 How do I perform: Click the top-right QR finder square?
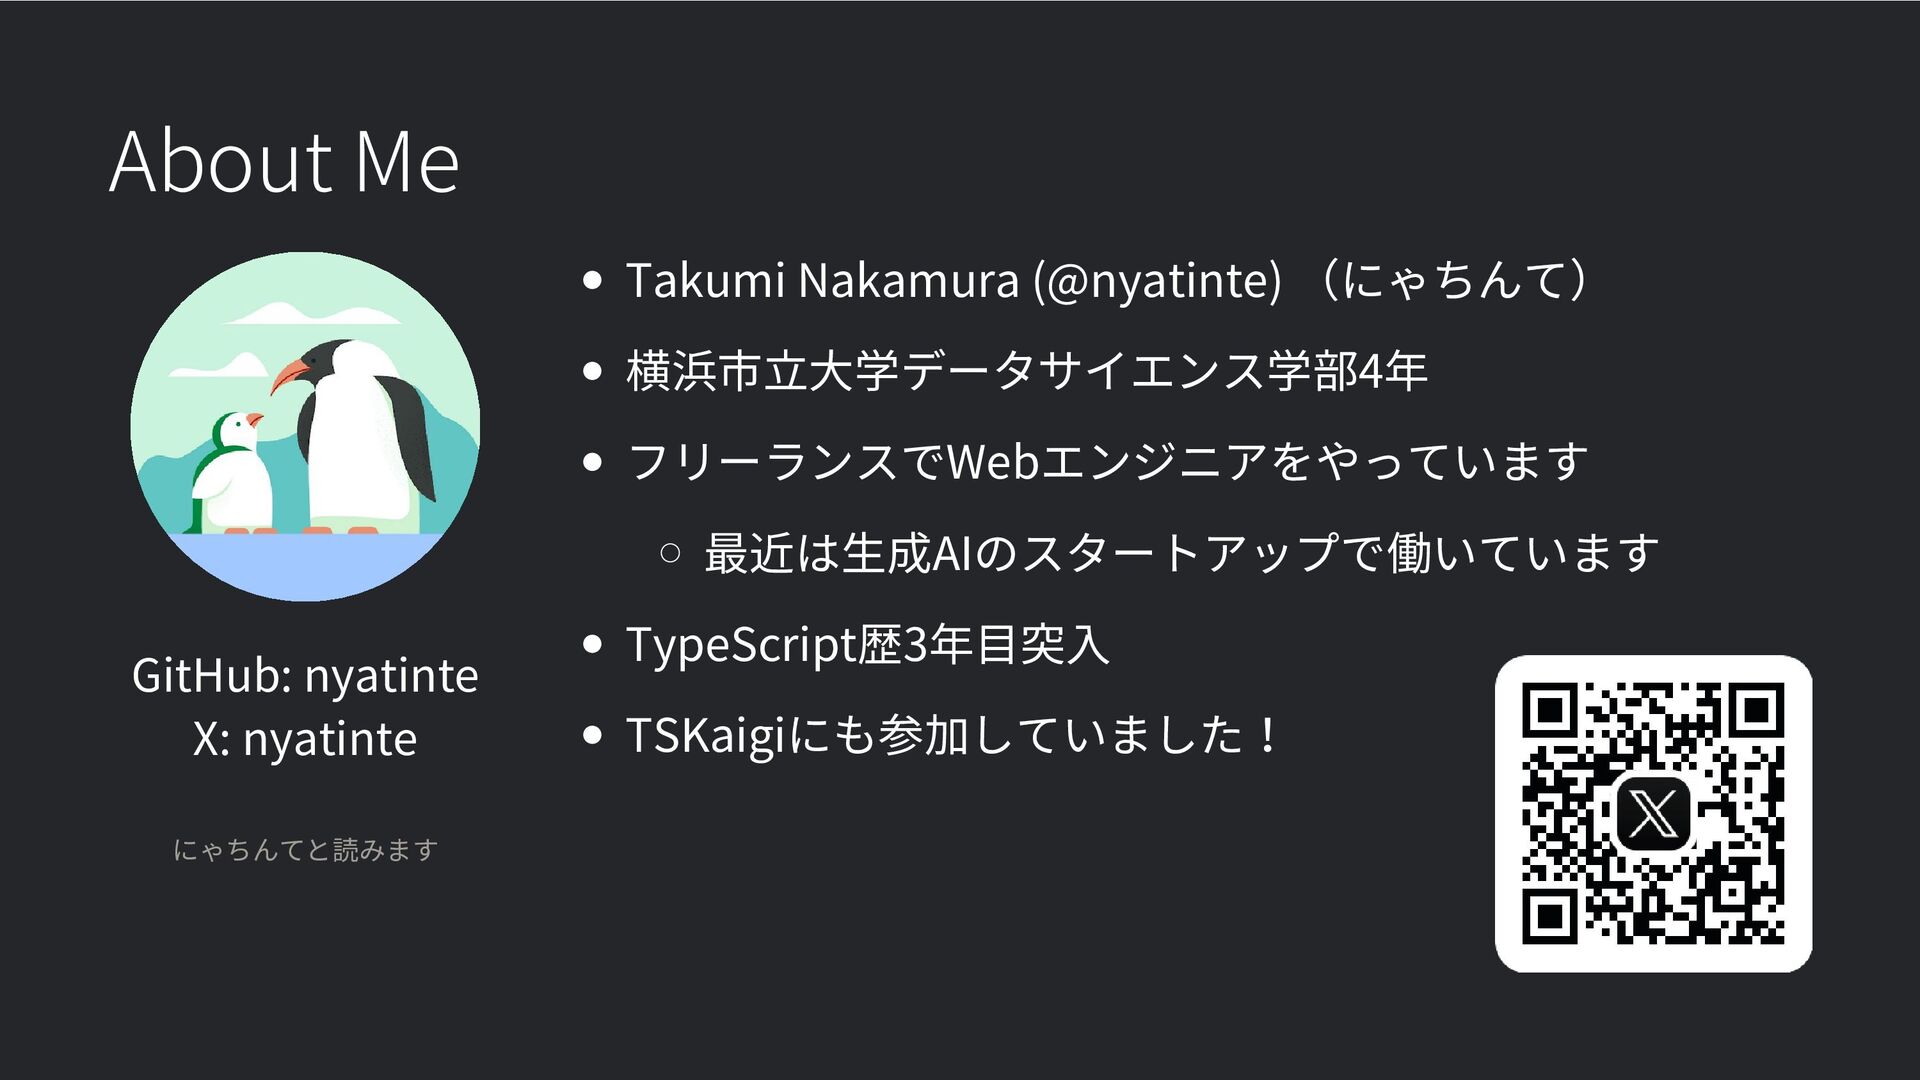[x=1757, y=711]
